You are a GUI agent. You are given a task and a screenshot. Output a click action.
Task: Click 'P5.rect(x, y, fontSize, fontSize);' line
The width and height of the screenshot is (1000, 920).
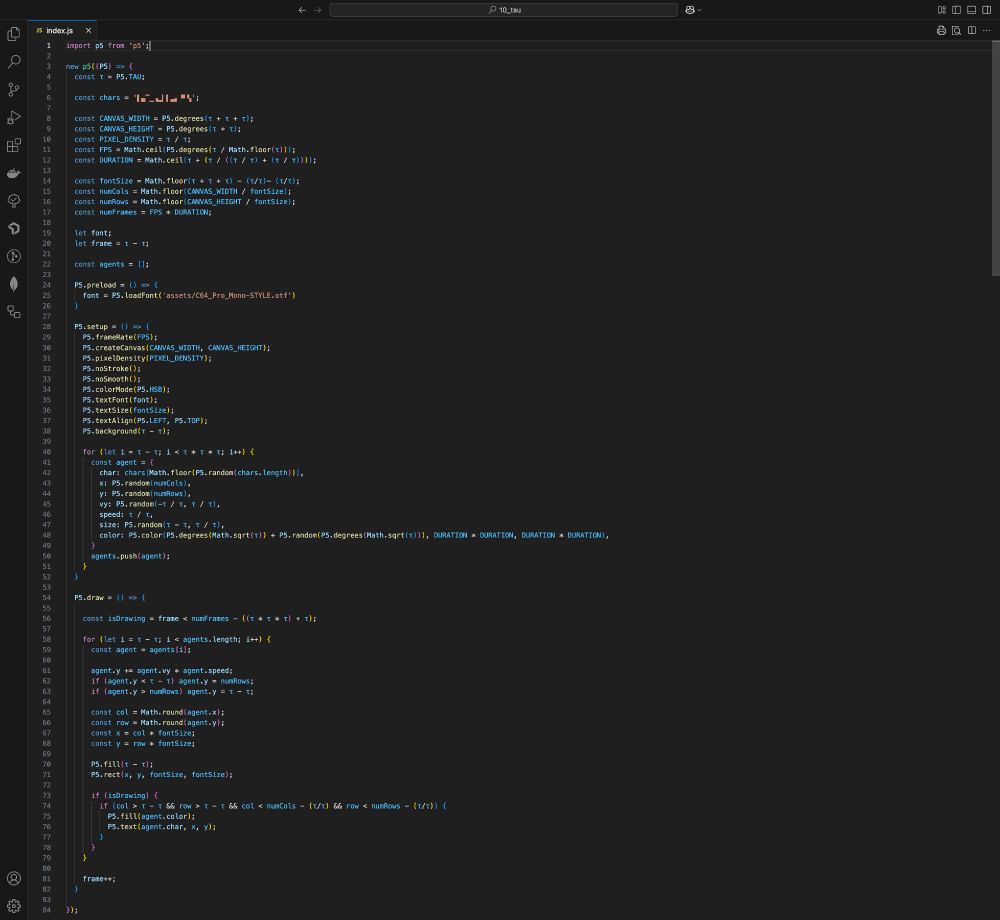(x=161, y=775)
